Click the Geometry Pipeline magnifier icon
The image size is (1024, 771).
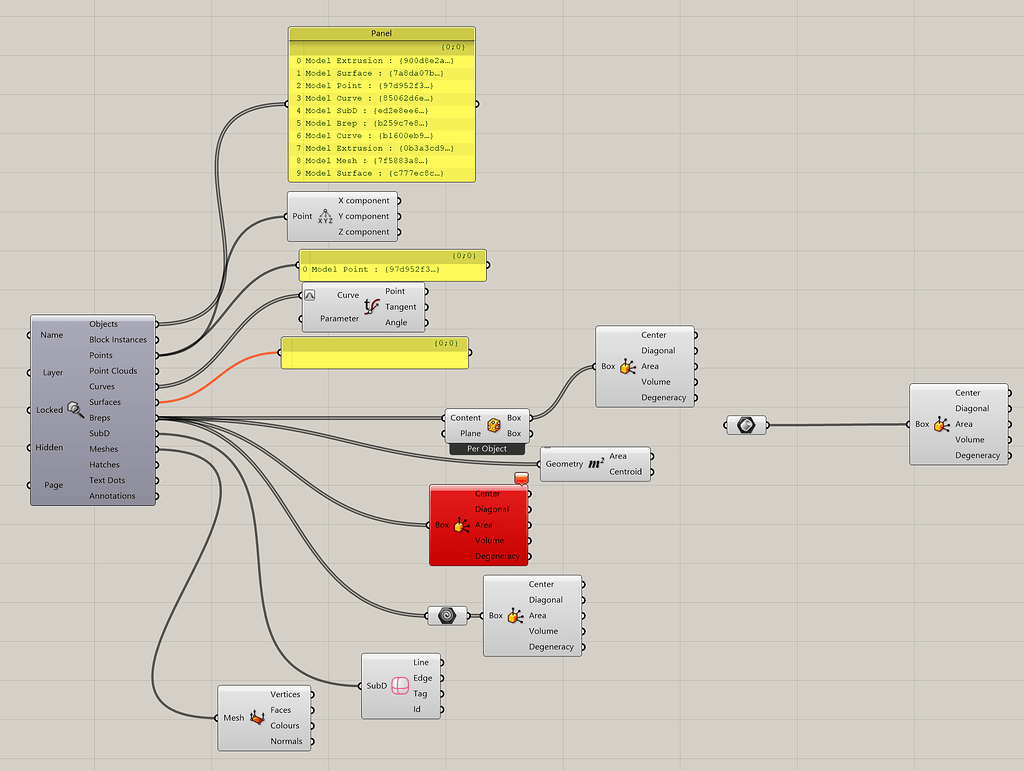pyautogui.click(x=77, y=409)
